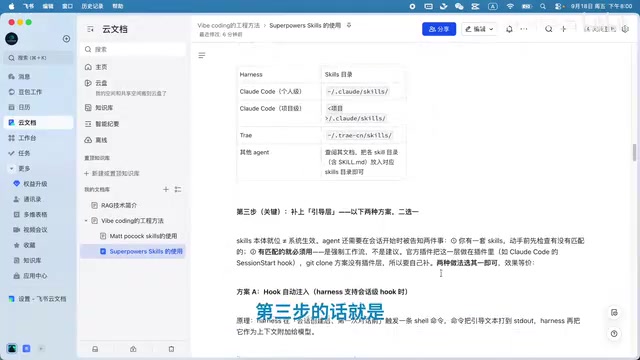Click the floating document icon above help
The image size is (640, 360).
click(x=614, y=313)
